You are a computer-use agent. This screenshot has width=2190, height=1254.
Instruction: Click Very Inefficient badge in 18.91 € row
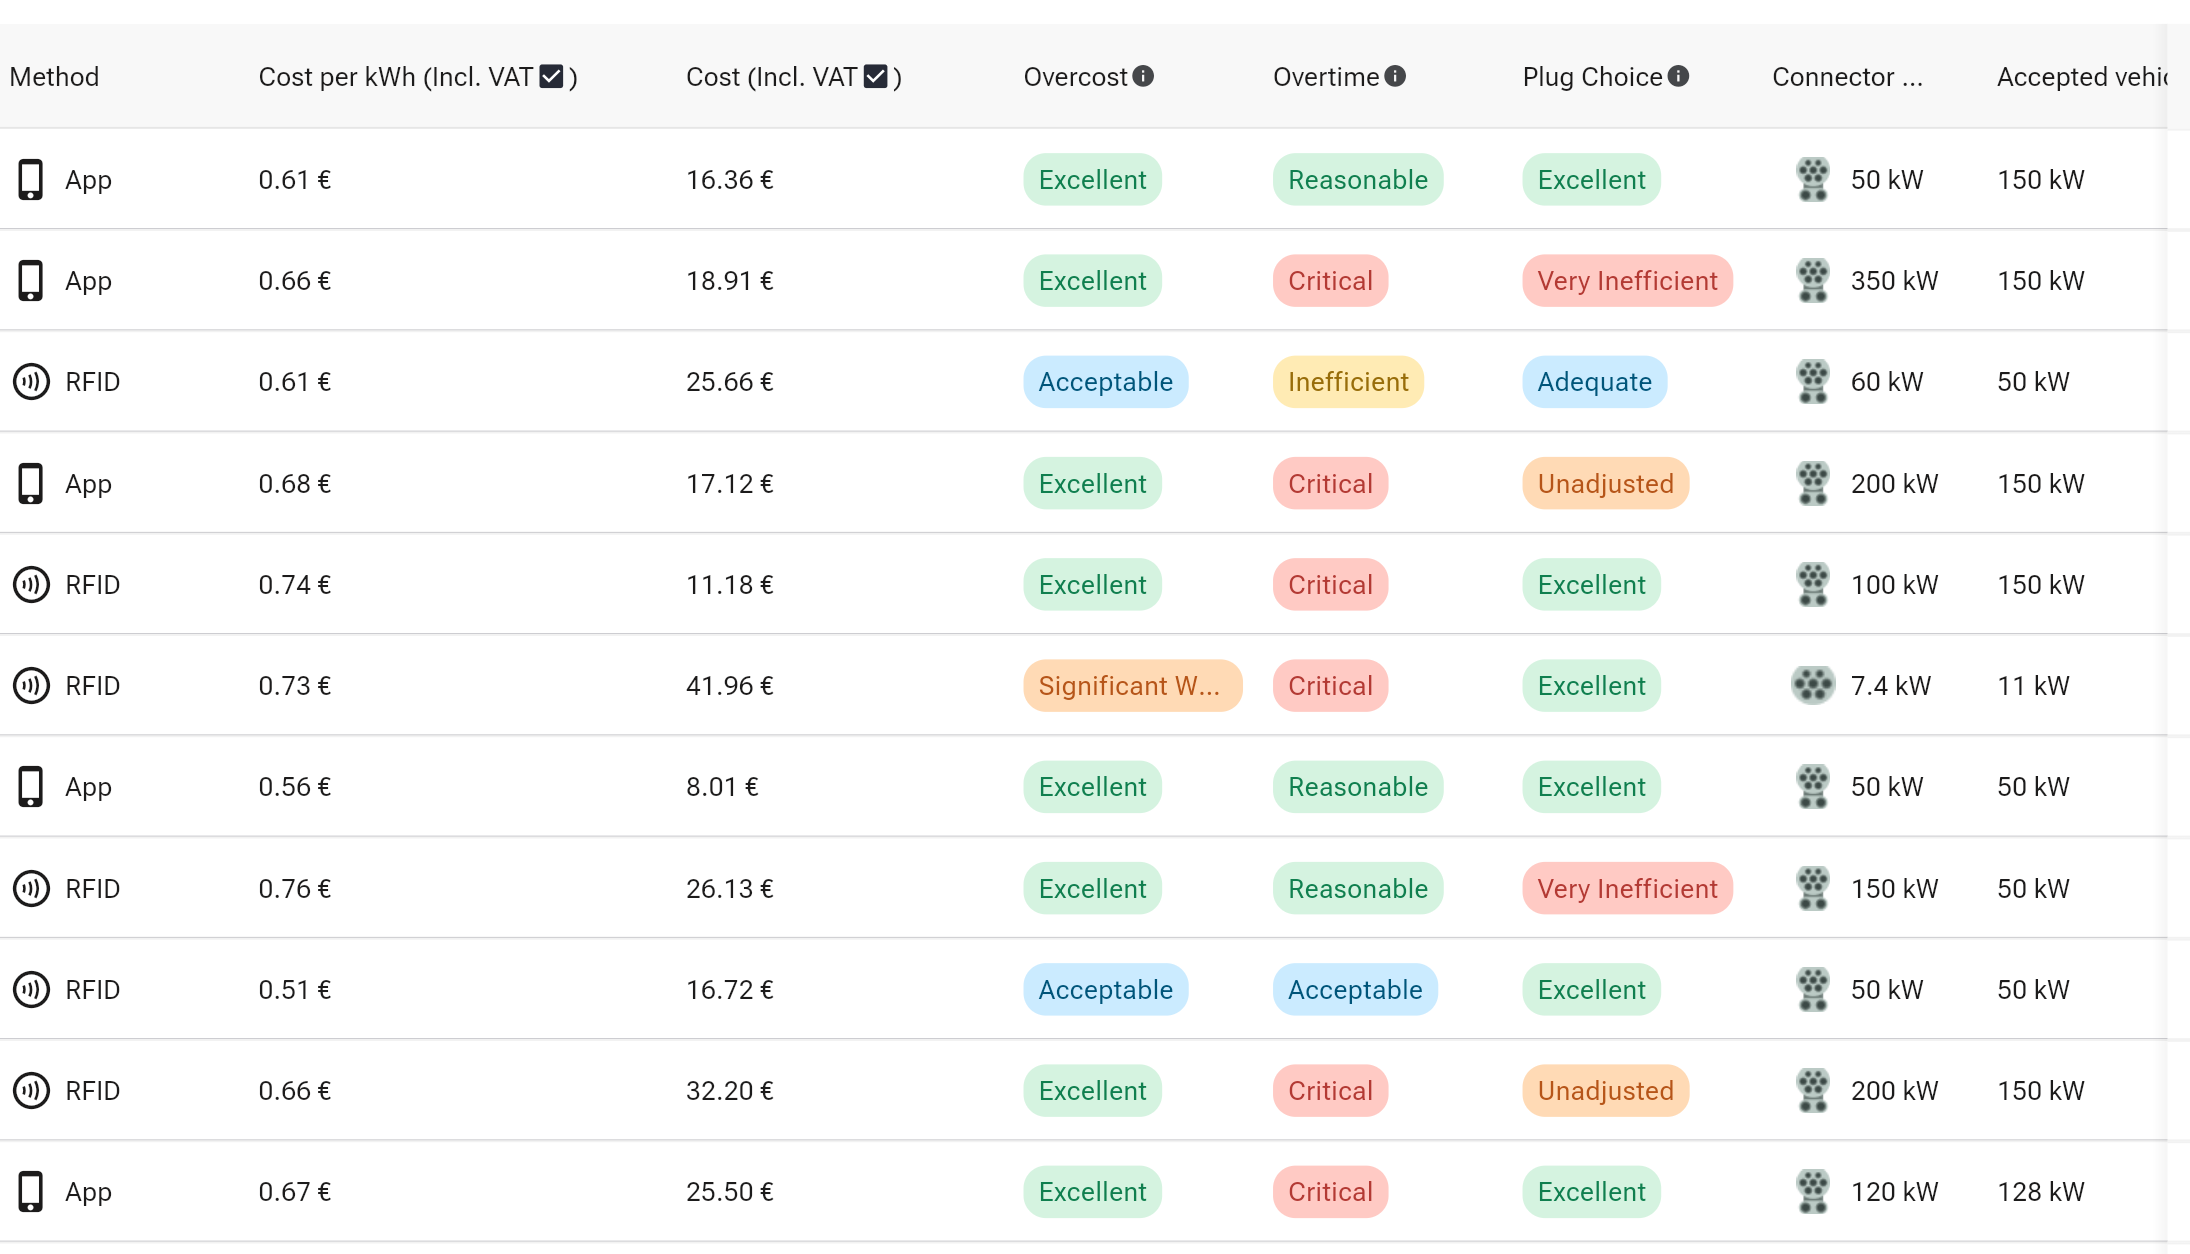click(1626, 281)
